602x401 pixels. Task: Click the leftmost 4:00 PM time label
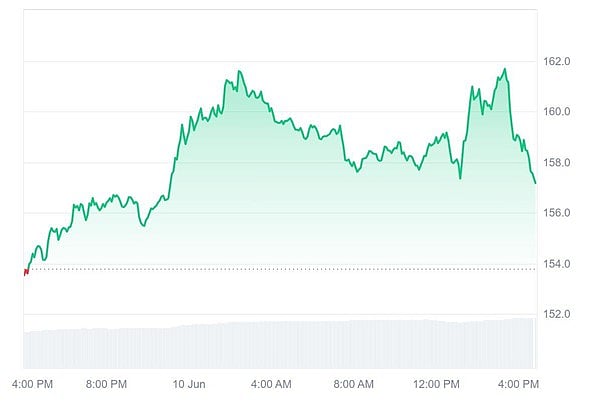[x=31, y=384]
